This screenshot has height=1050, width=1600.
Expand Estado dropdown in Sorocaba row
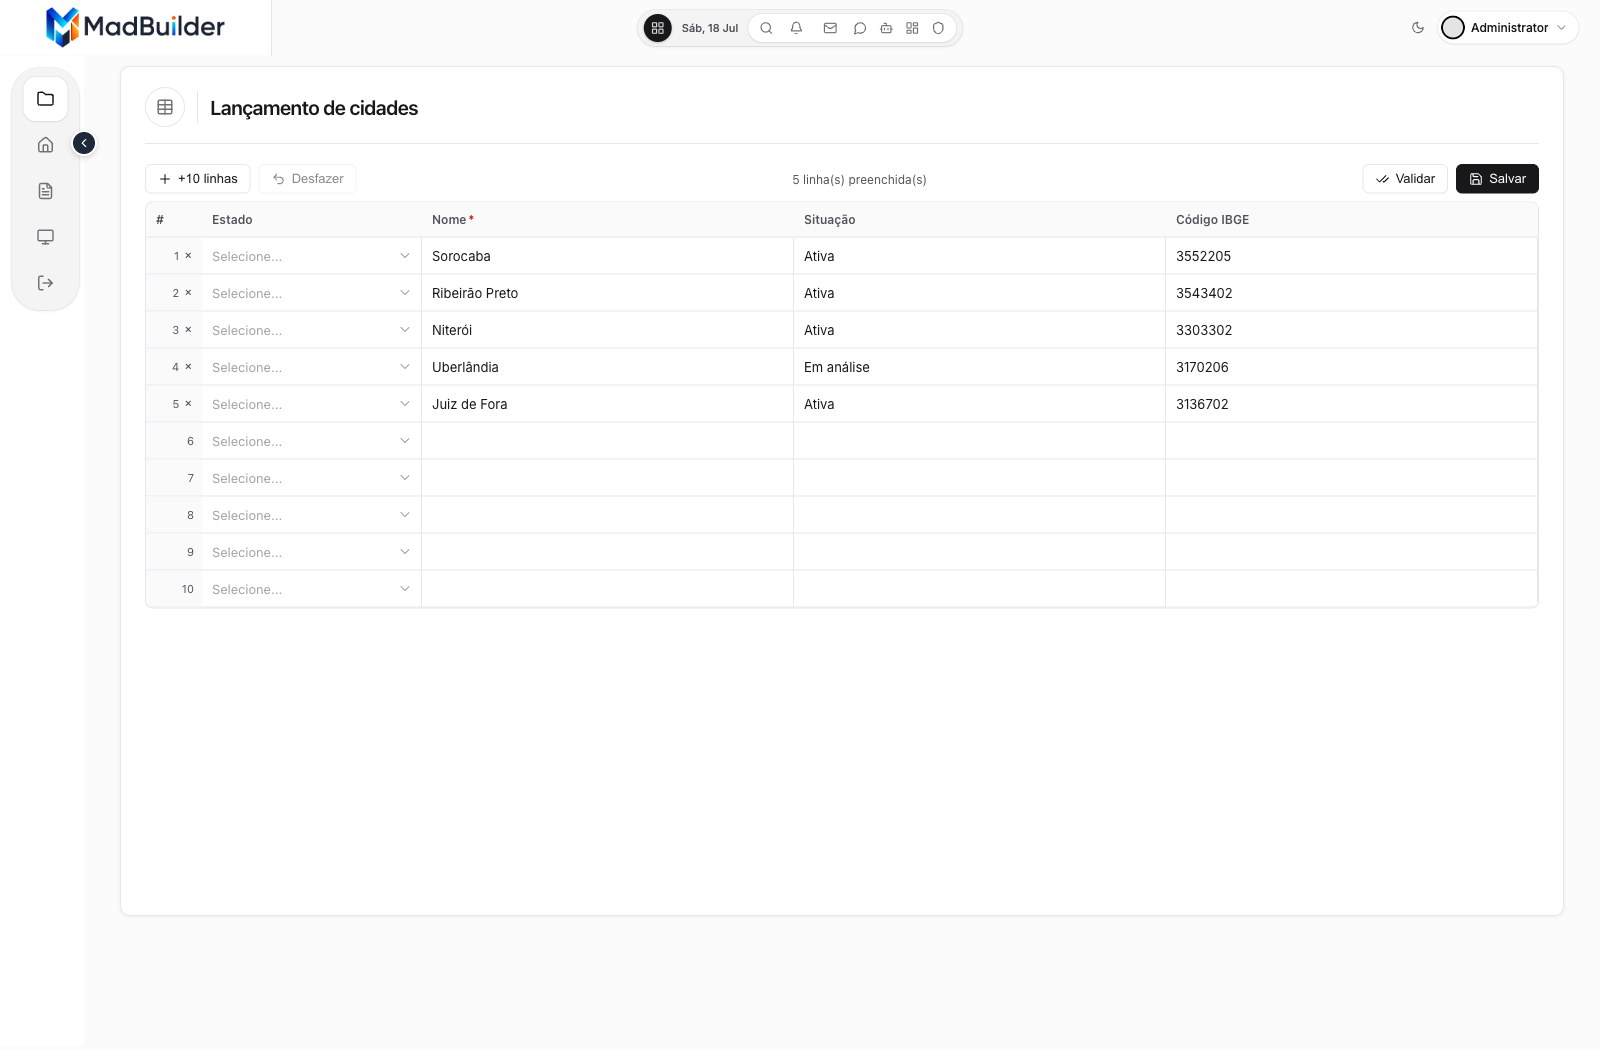coord(311,256)
